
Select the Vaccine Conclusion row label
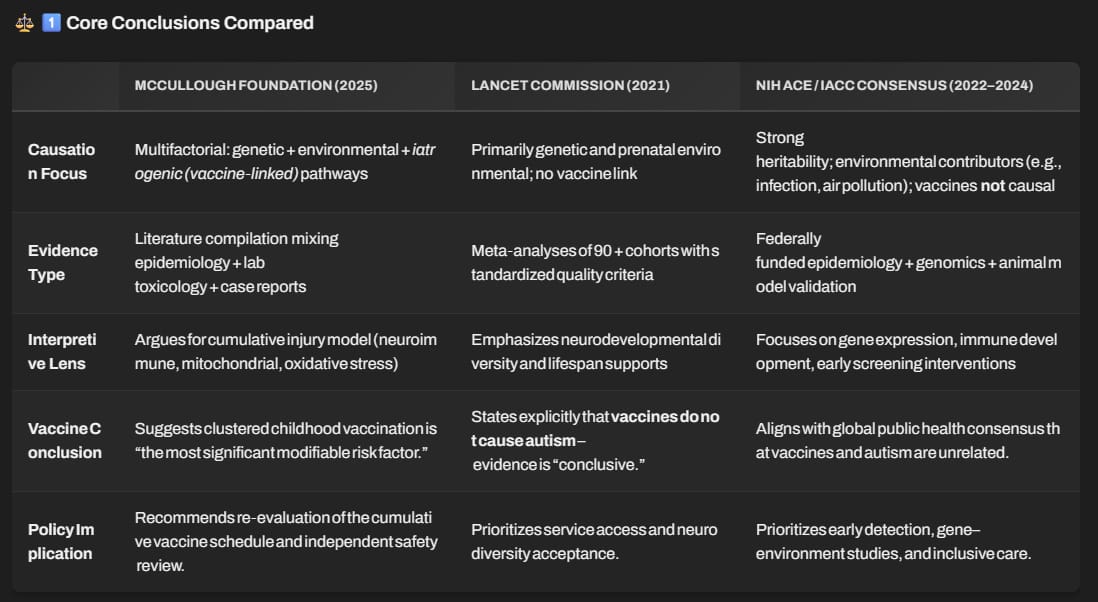64,440
